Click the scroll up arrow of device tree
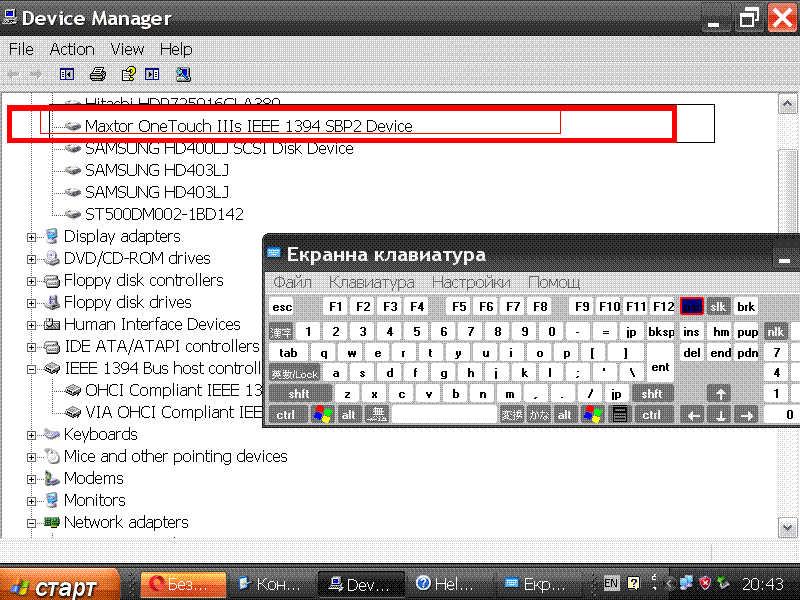 coord(787,104)
